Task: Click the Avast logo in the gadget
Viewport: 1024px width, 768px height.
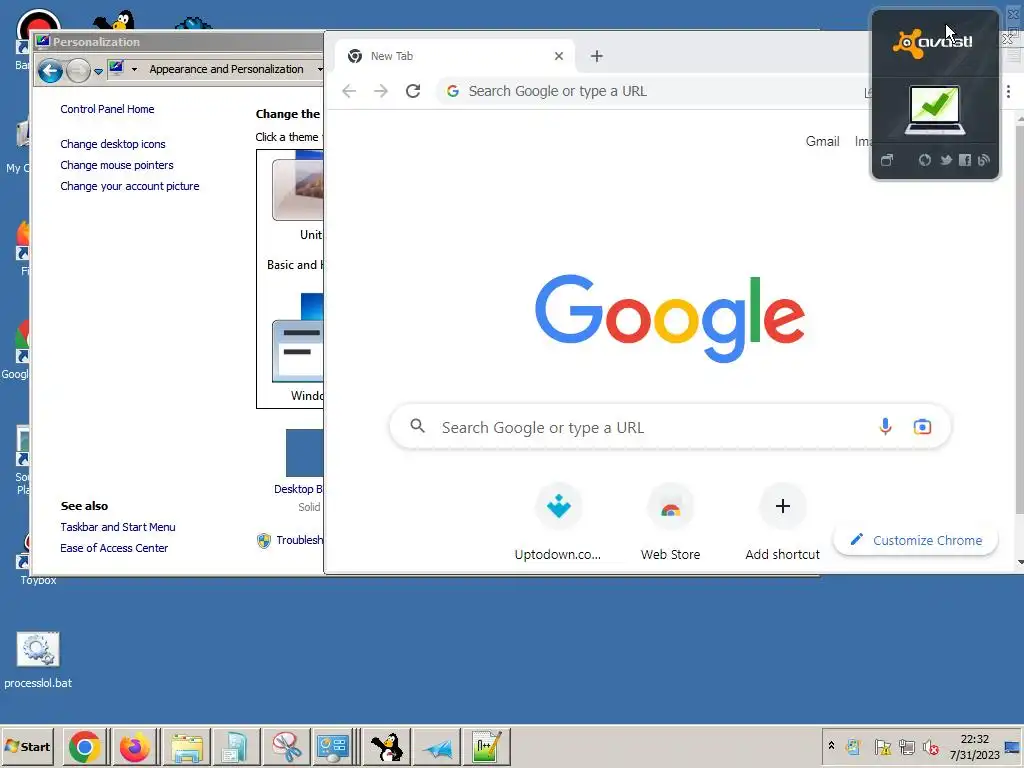Action: 933,43
